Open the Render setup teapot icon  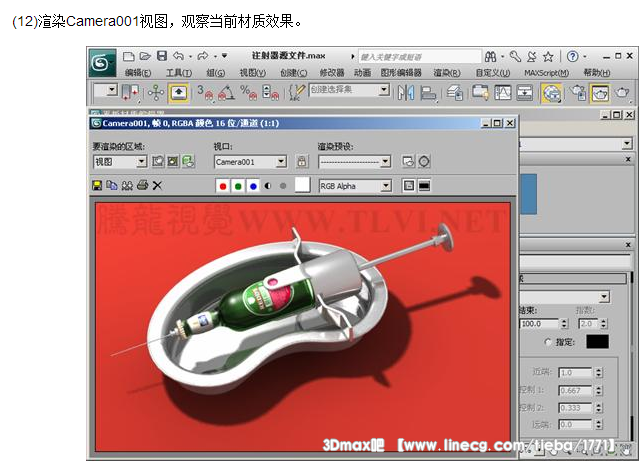click(578, 93)
